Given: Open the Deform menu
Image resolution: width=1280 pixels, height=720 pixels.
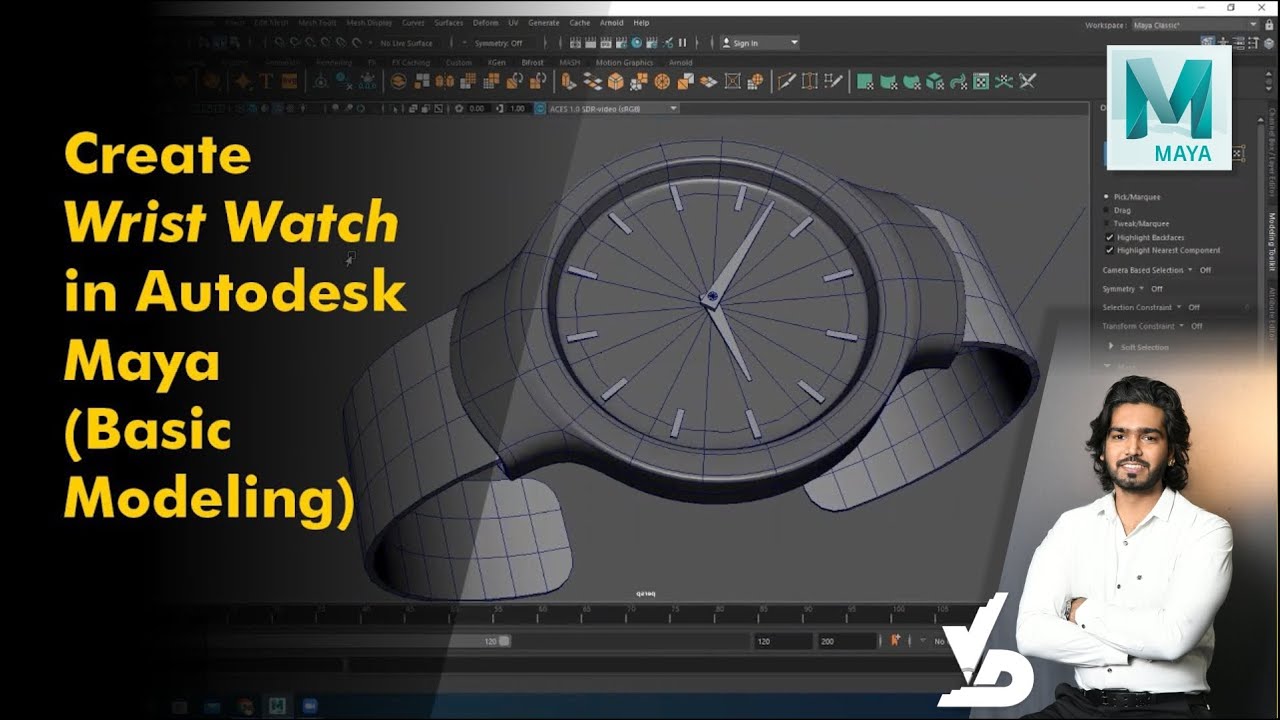Looking at the screenshot, I should coord(485,22).
